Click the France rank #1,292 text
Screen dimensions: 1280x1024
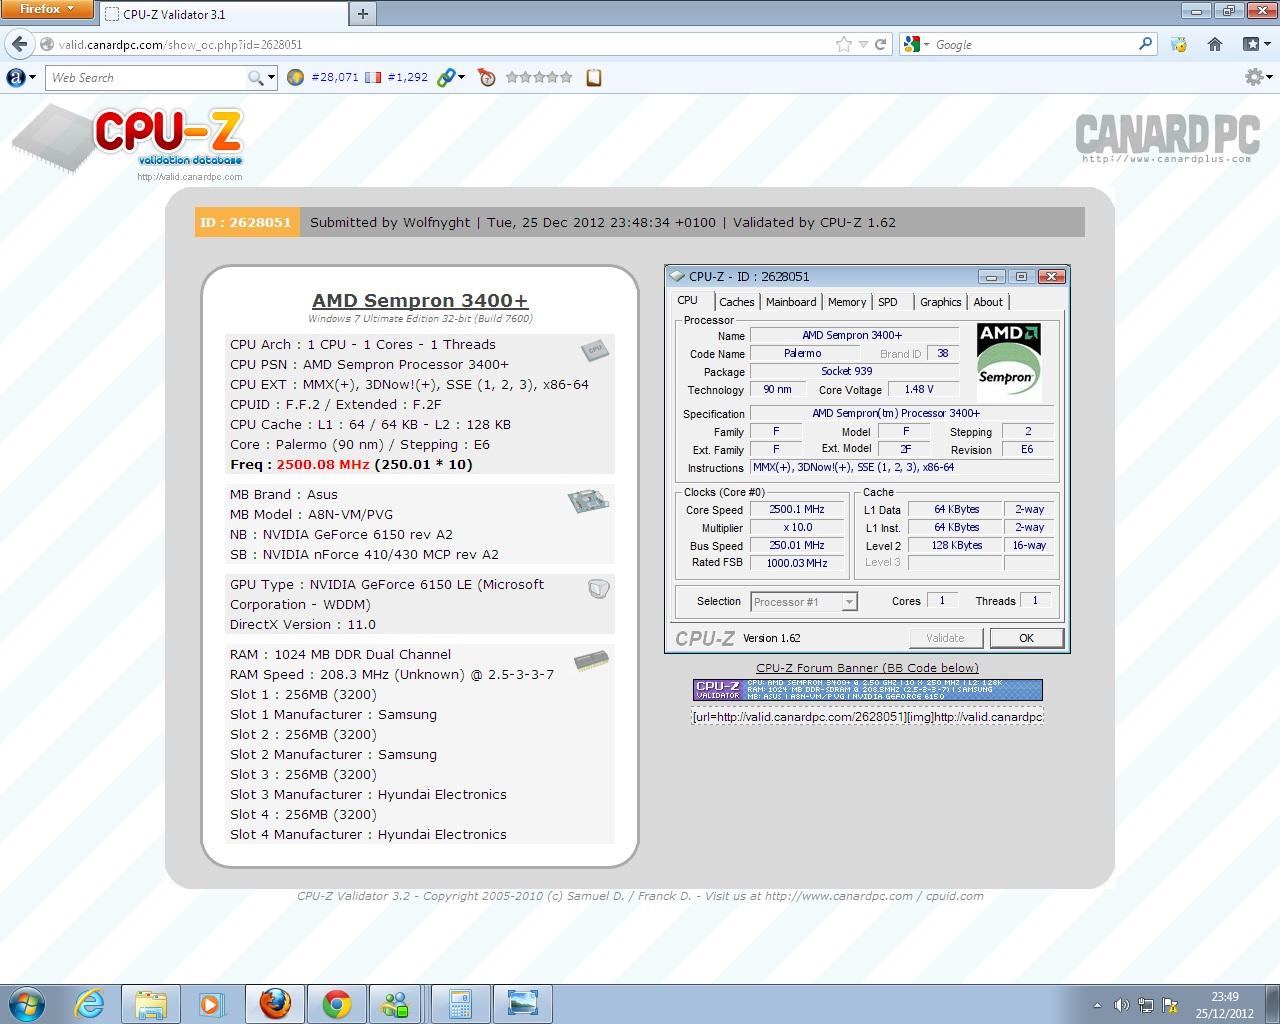[407, 77]
